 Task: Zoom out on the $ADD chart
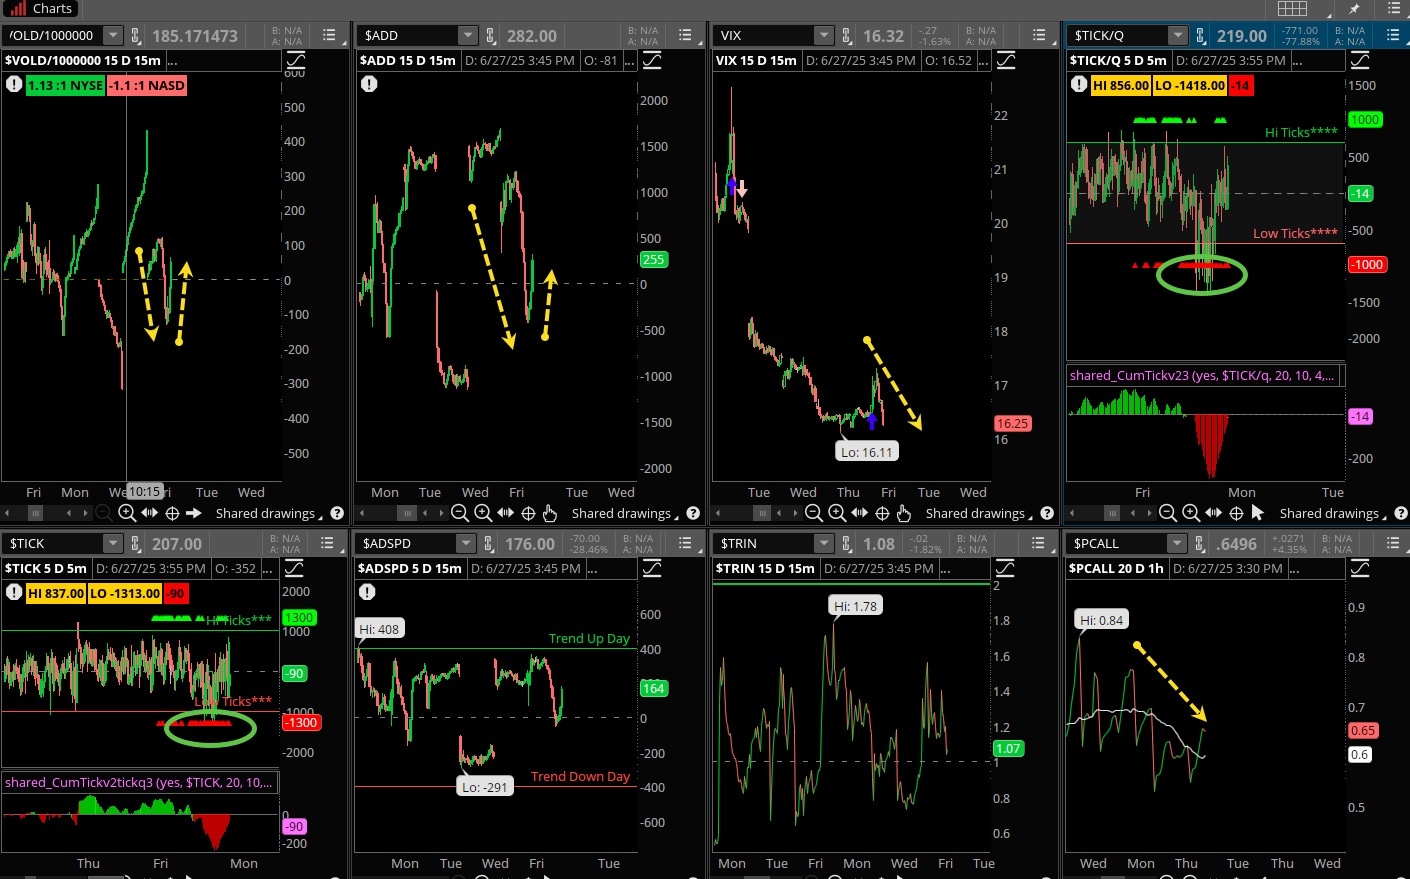click(x=460, y=513)
